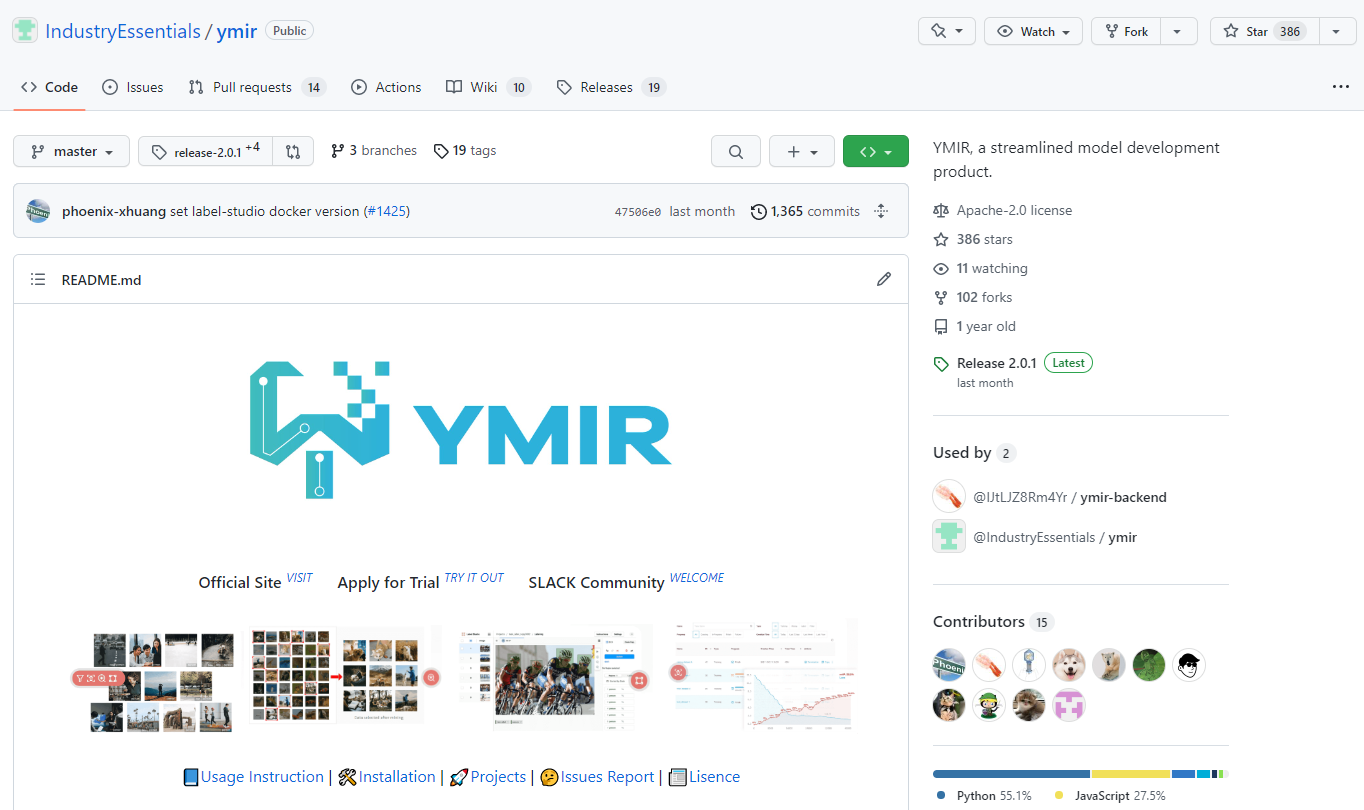Open the pink pixel identicon contributor avatar
Image resolution: width=1364 pixels, height=810 pixels.
tap(1069, 704)
